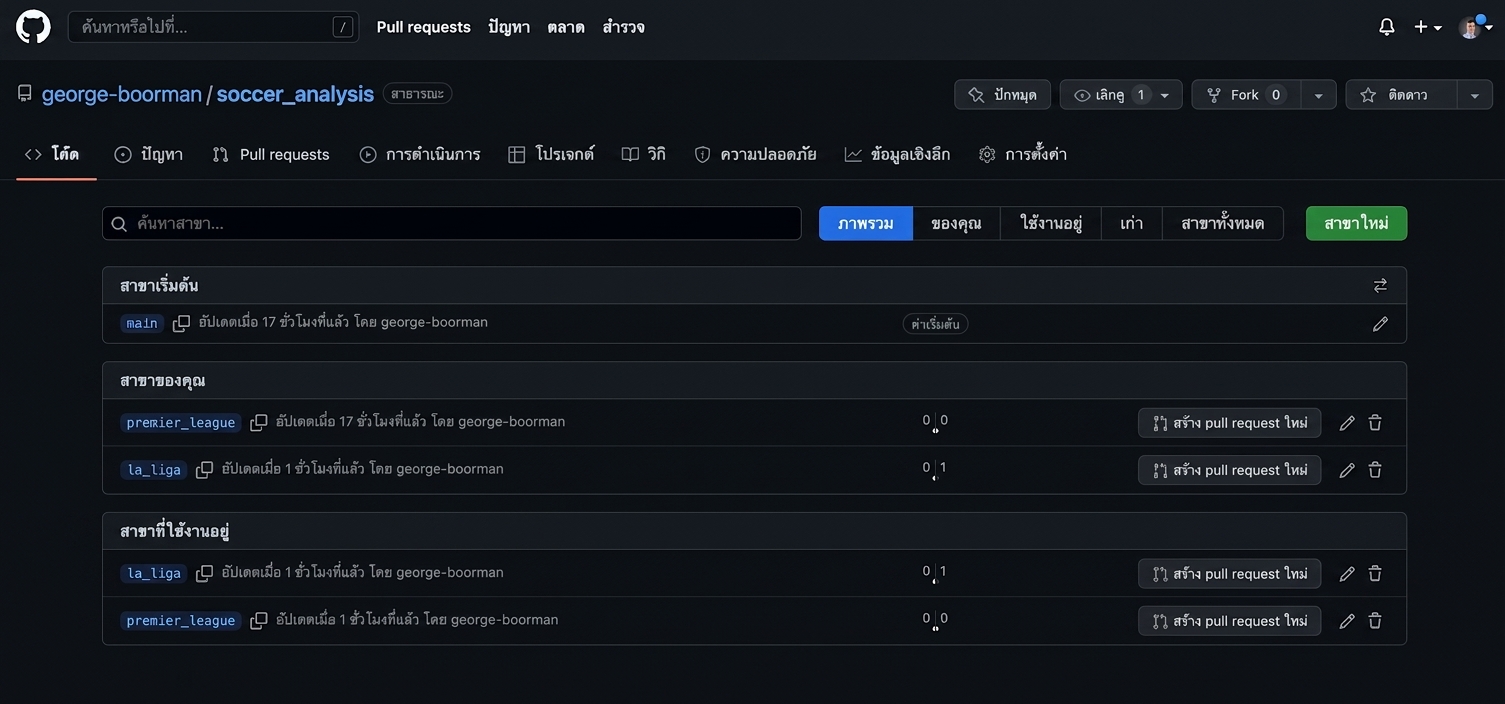Focus the ค้นหาสาขา search field
This screenshot has width=1505, height=704.
pos(452,223)
